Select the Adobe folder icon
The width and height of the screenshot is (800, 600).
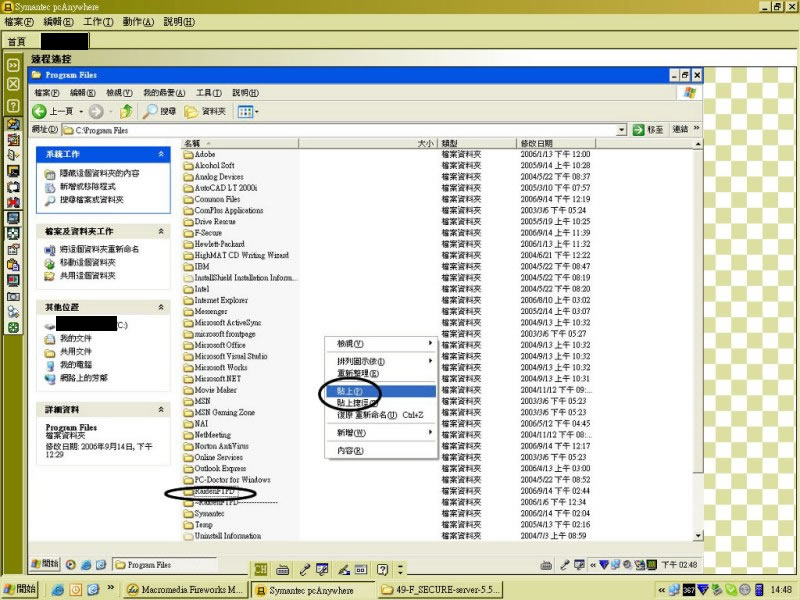coord(188,154)
